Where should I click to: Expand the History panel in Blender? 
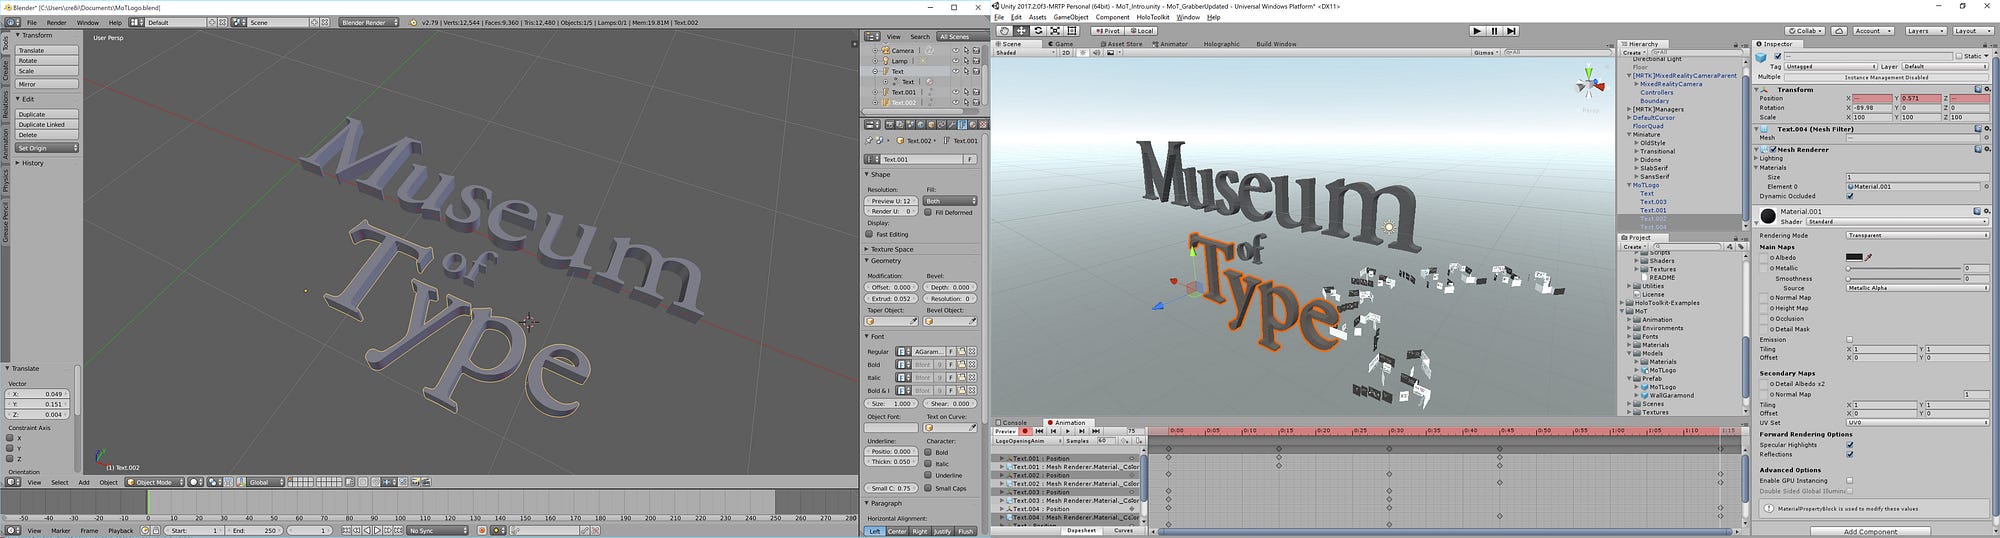[x=18, y=163]
